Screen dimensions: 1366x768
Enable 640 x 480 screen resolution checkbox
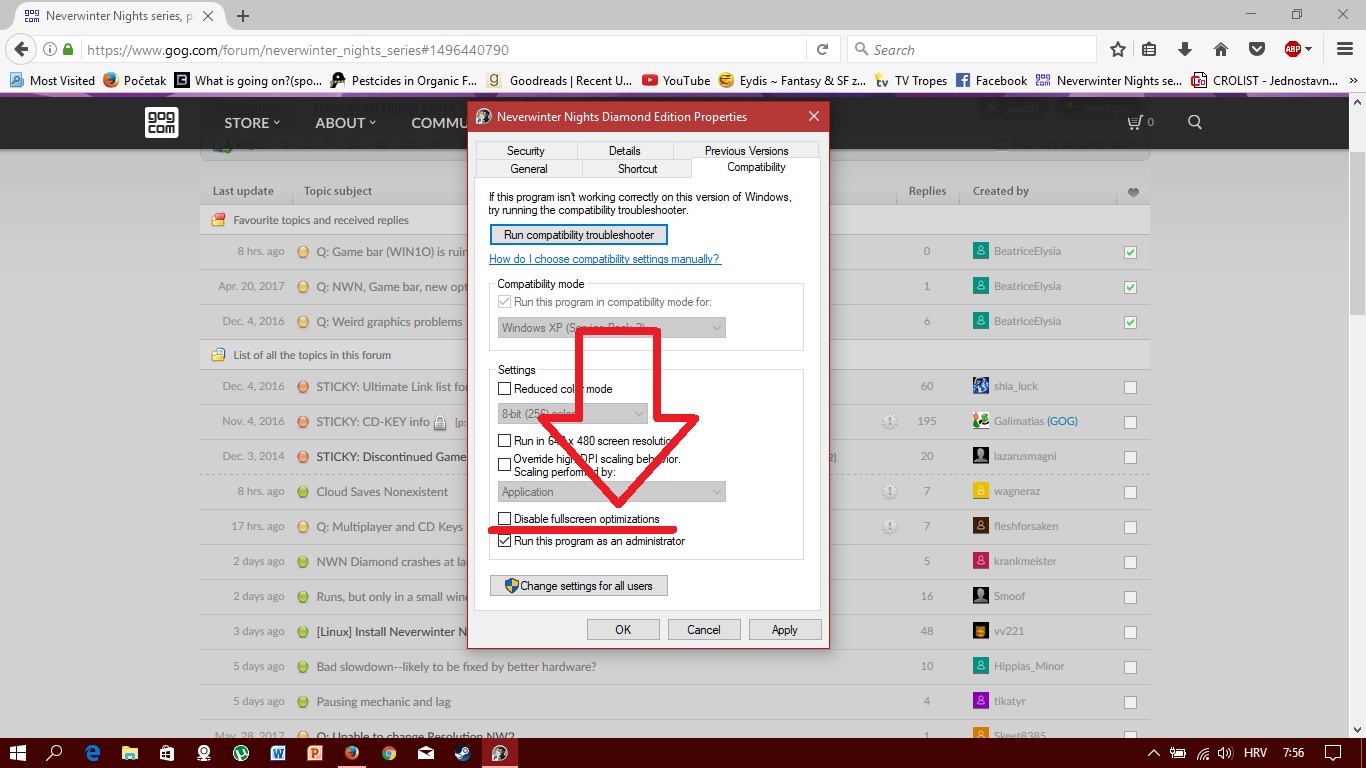coord(505,441)
